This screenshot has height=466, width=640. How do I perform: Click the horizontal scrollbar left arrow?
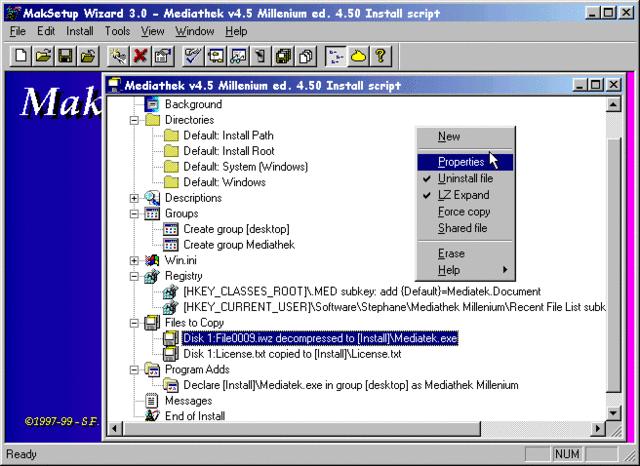click(115, 428)
